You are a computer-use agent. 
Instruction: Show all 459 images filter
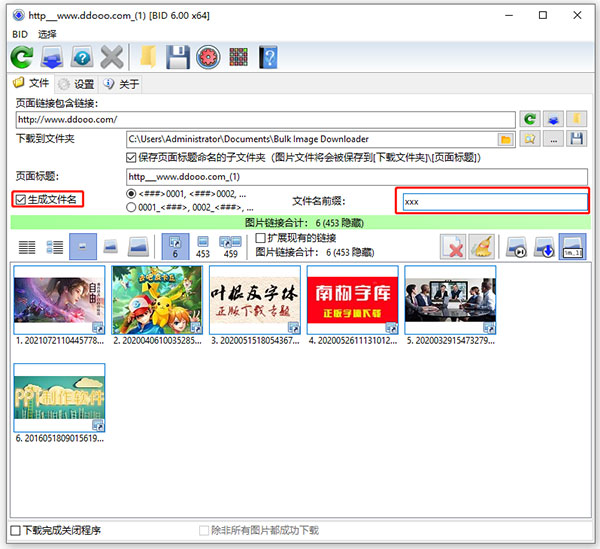click(x=230, y=247)
